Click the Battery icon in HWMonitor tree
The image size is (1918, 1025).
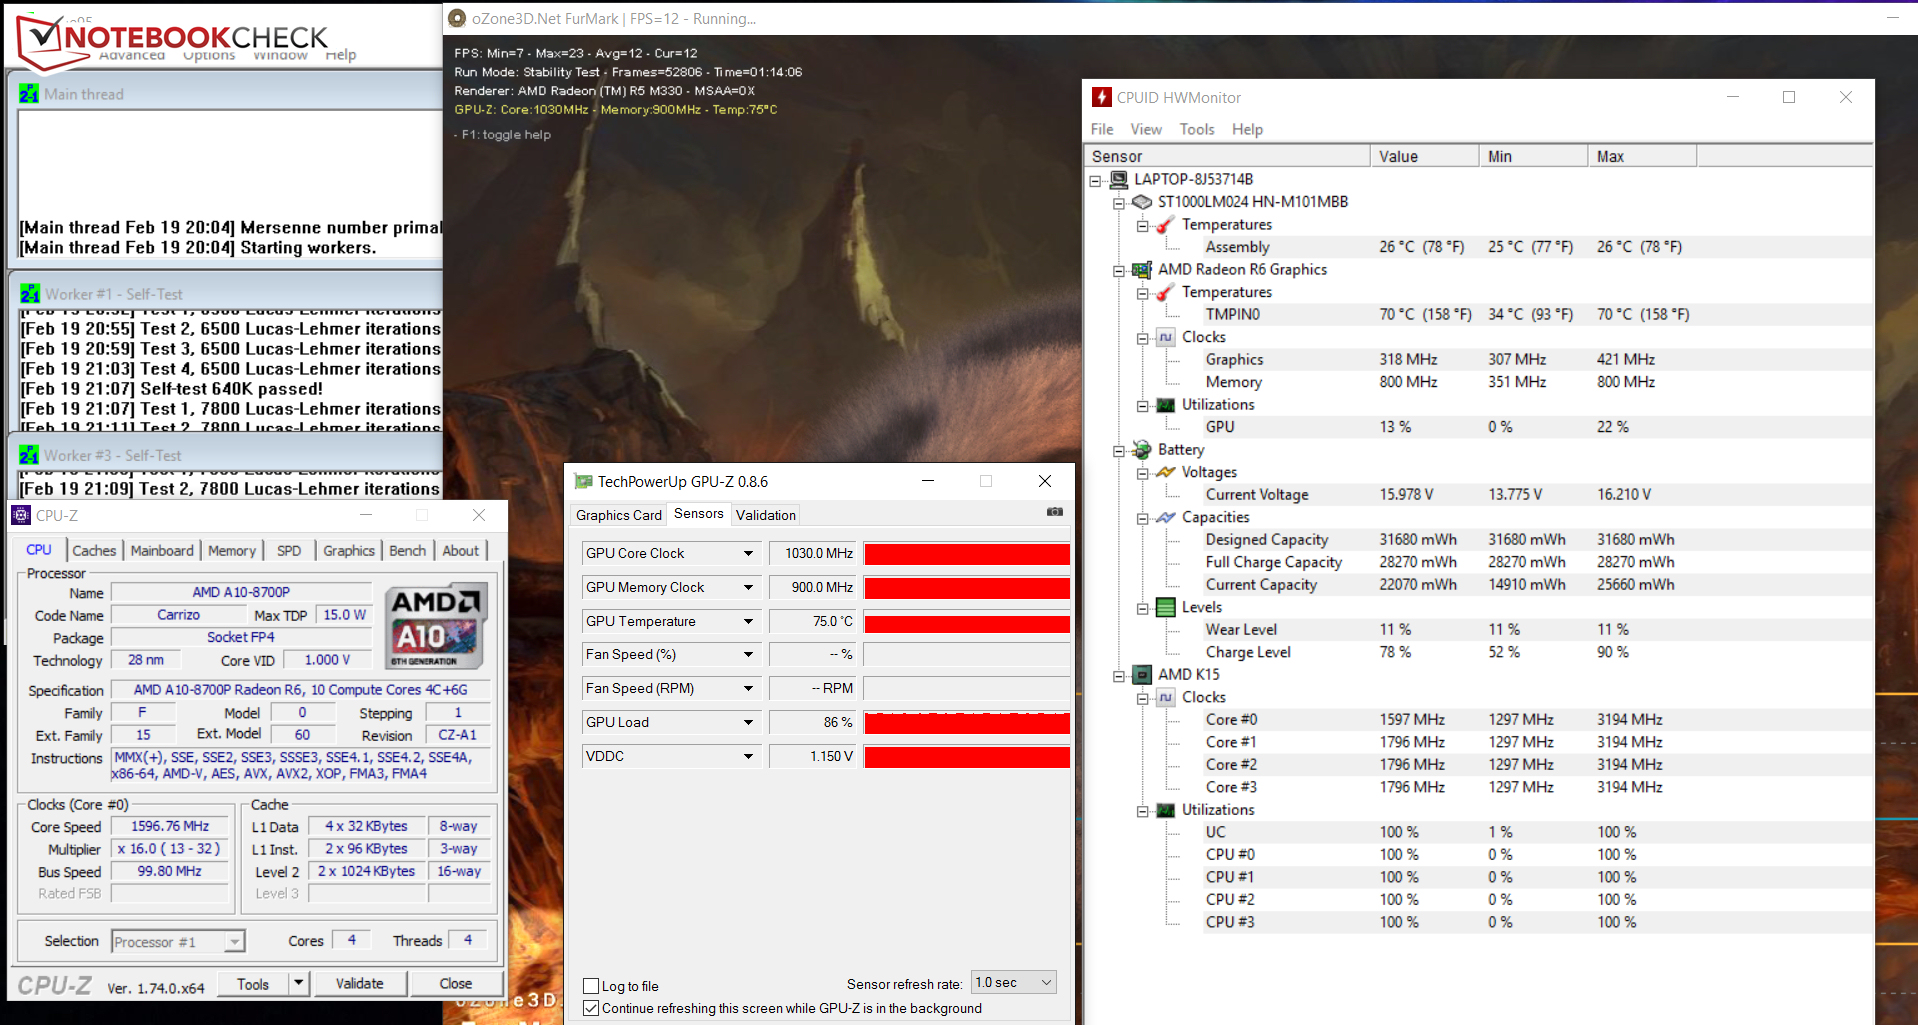tap(1141, 449)
